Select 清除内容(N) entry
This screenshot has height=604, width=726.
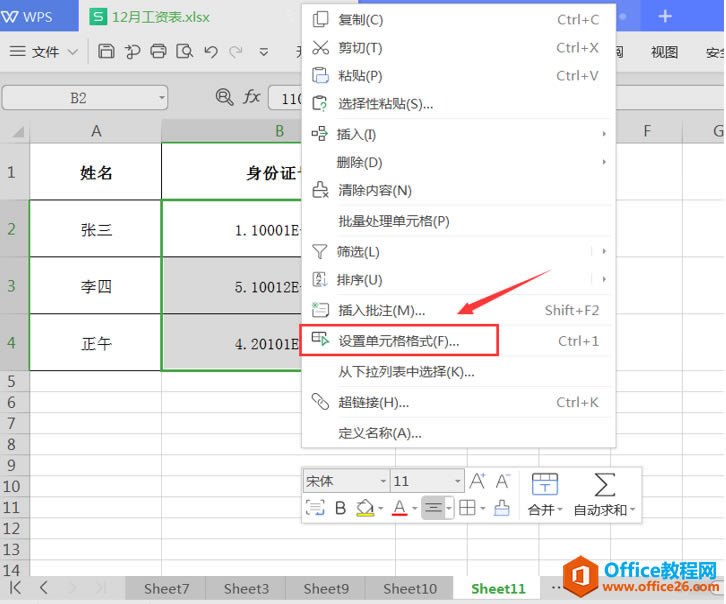(458, 190)
